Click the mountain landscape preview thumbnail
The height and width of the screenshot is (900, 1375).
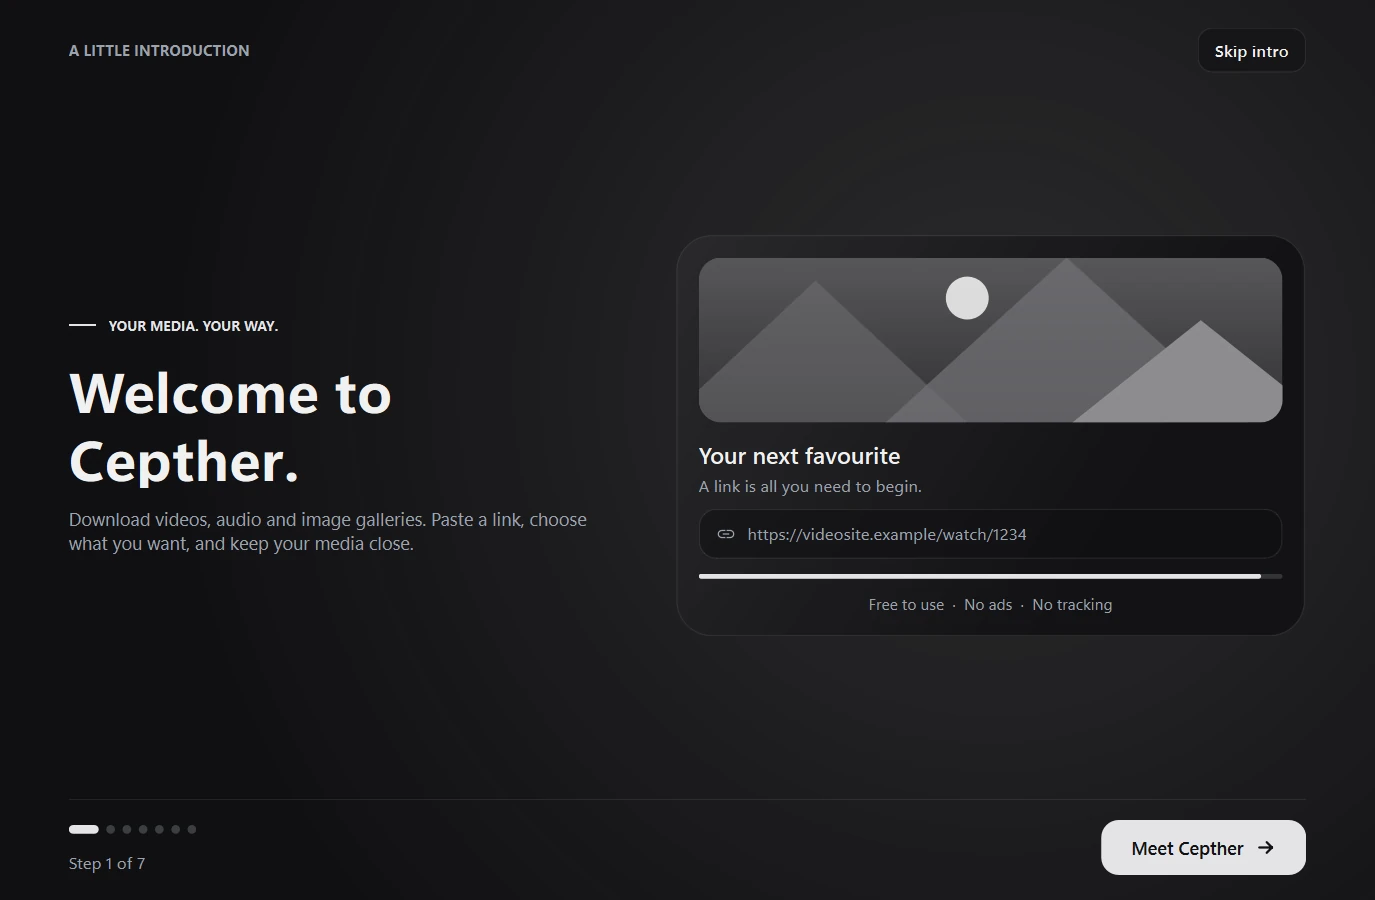pos(990,340)
